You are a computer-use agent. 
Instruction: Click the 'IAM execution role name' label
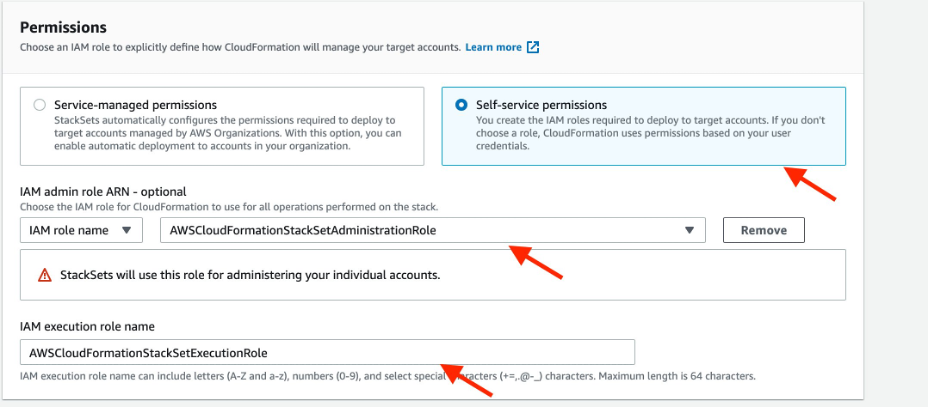pyautogui.click(x=87, y=326)
